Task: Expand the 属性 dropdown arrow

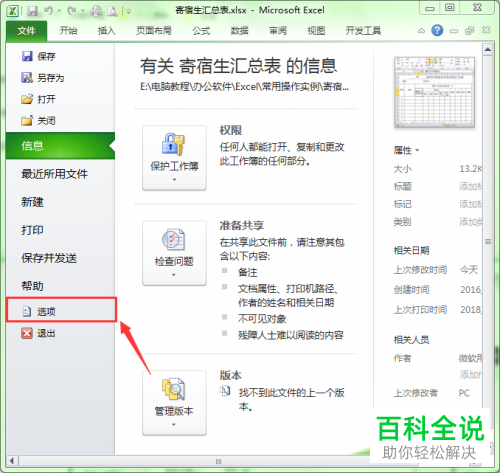Action: point(417,151)
